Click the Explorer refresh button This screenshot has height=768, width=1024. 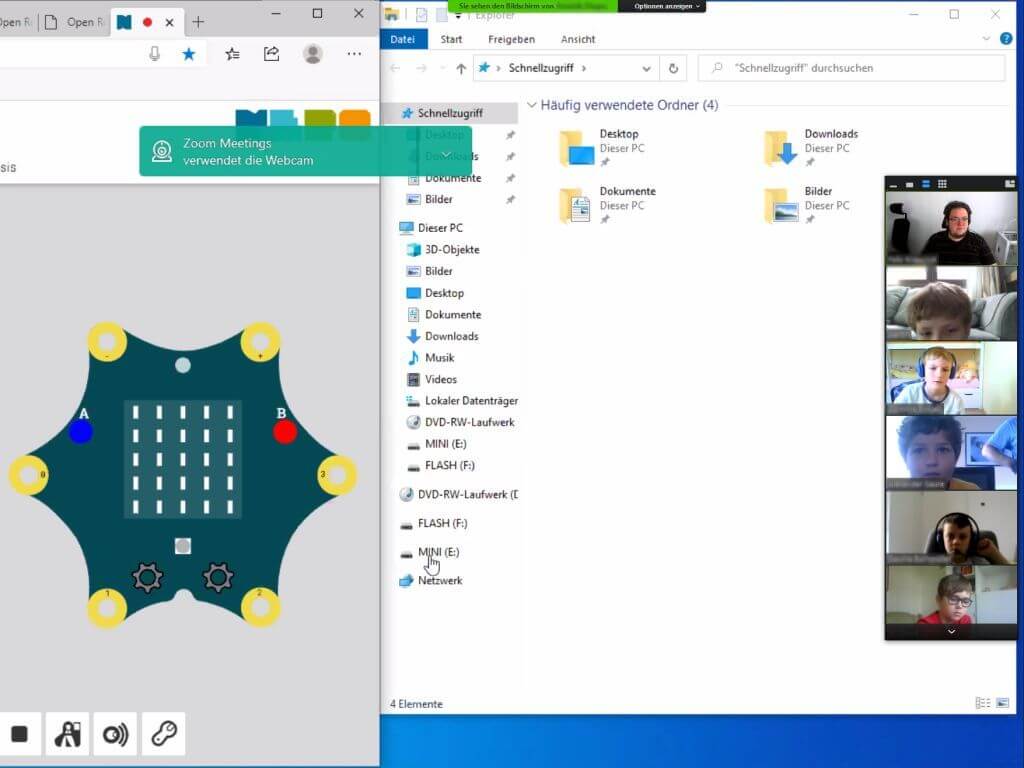[x=673, y=68]
